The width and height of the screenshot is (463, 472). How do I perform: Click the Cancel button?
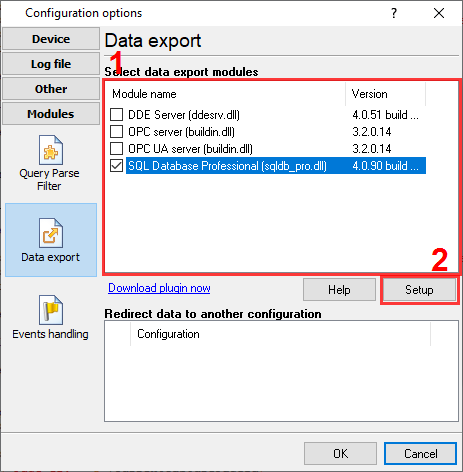click(x=421, y=454)
